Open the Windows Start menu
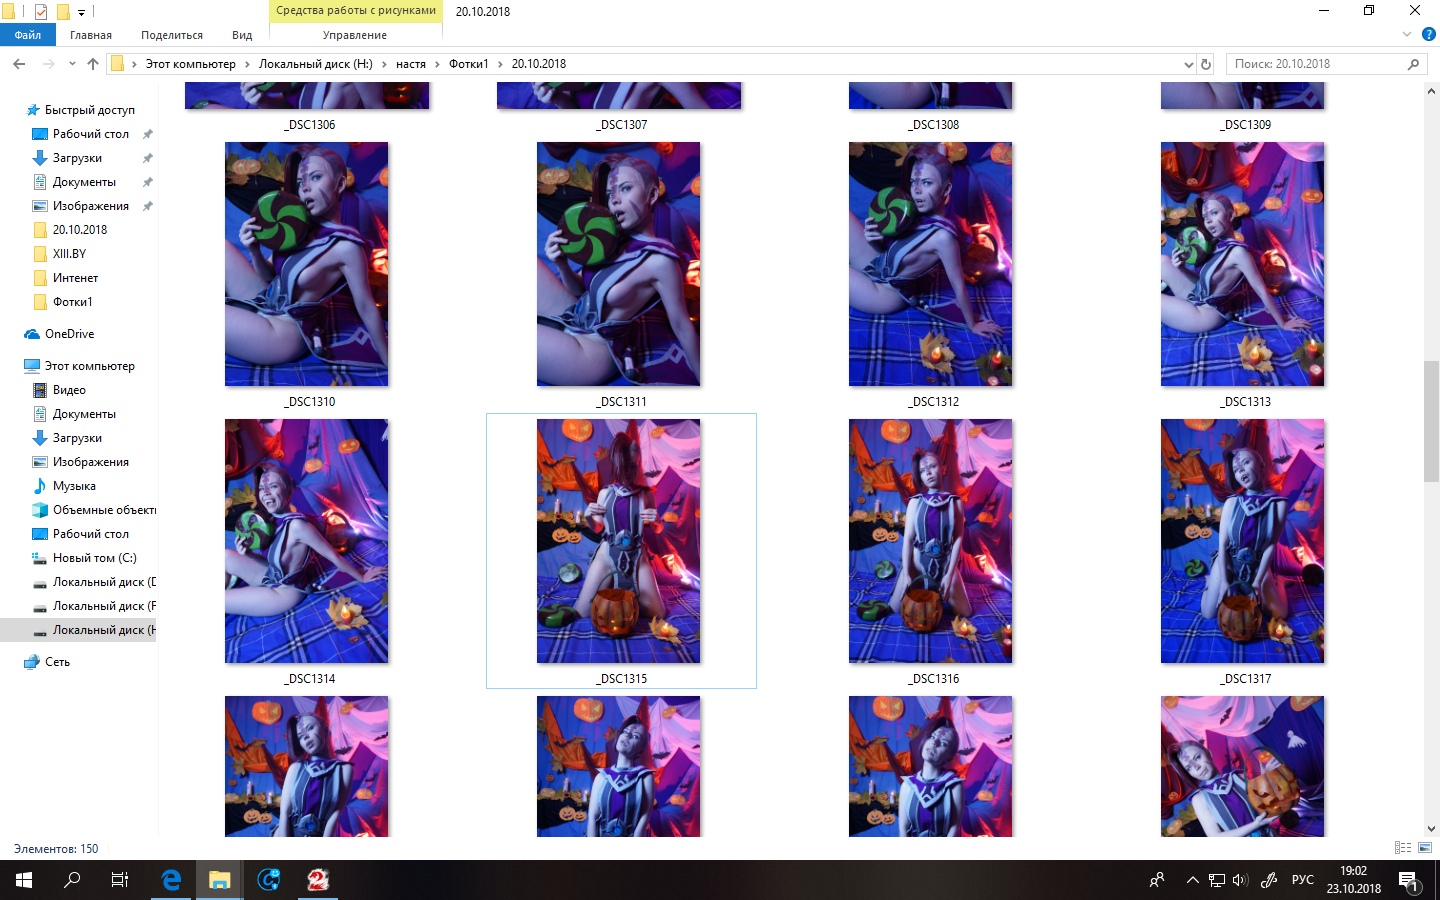This screenshot has height=900, width=1440. click(24, 880)
